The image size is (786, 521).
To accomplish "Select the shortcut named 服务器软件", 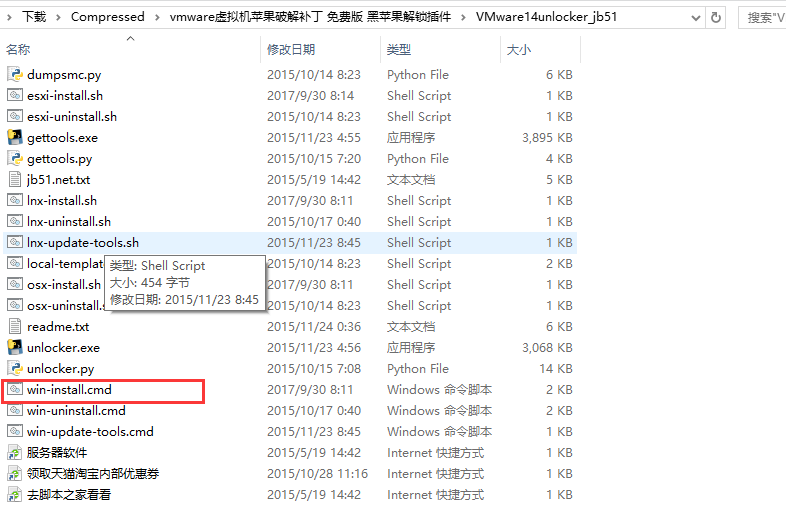I will pos(57,453).
